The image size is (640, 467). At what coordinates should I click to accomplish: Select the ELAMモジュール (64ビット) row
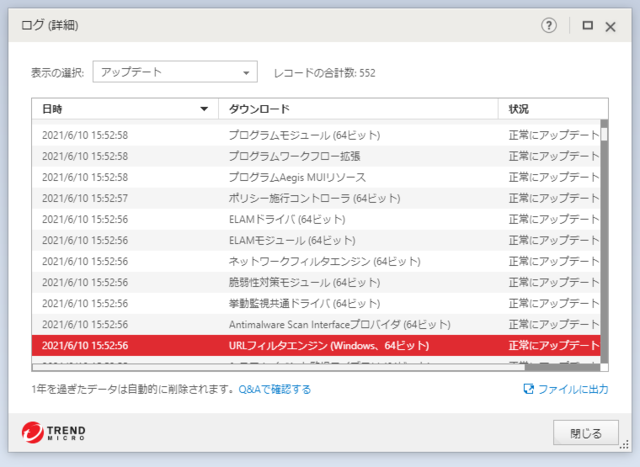[316, 240]
